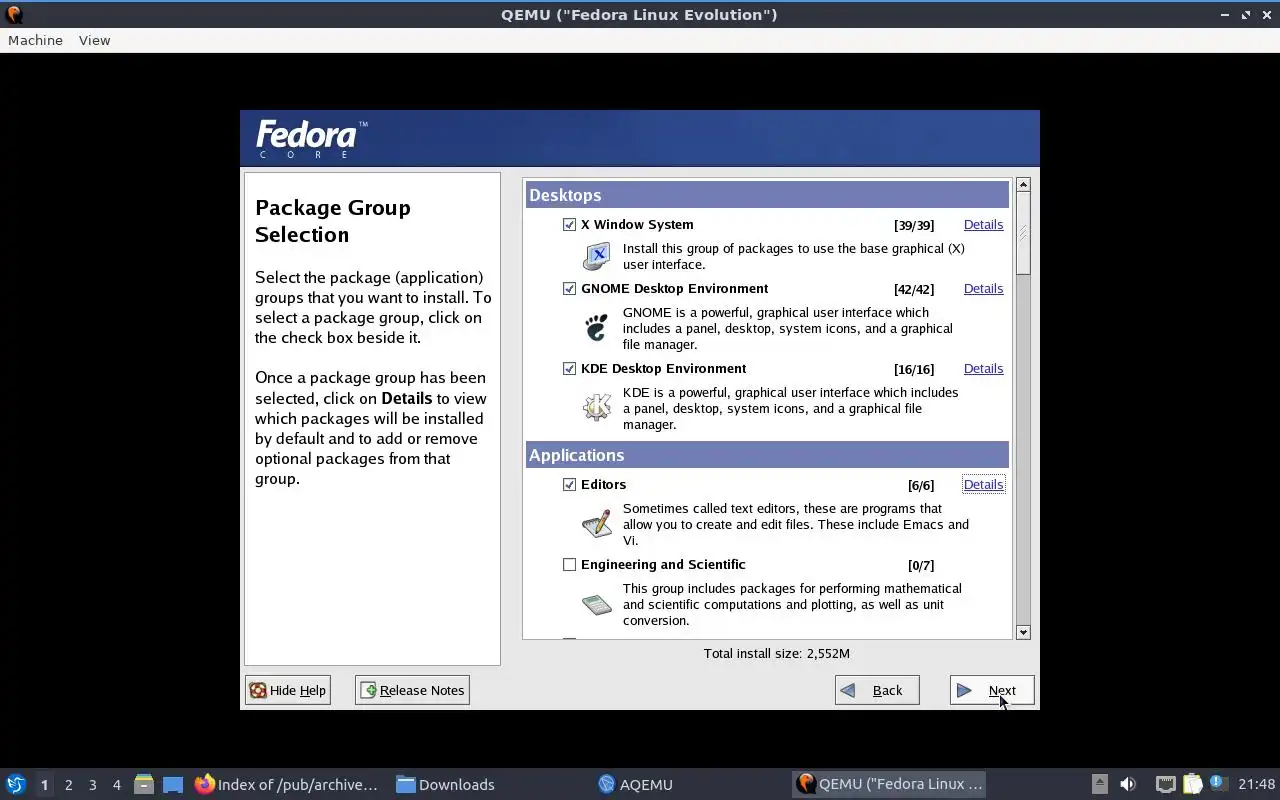
Task: Click the [6/6] package count
Action: (921, 485)
